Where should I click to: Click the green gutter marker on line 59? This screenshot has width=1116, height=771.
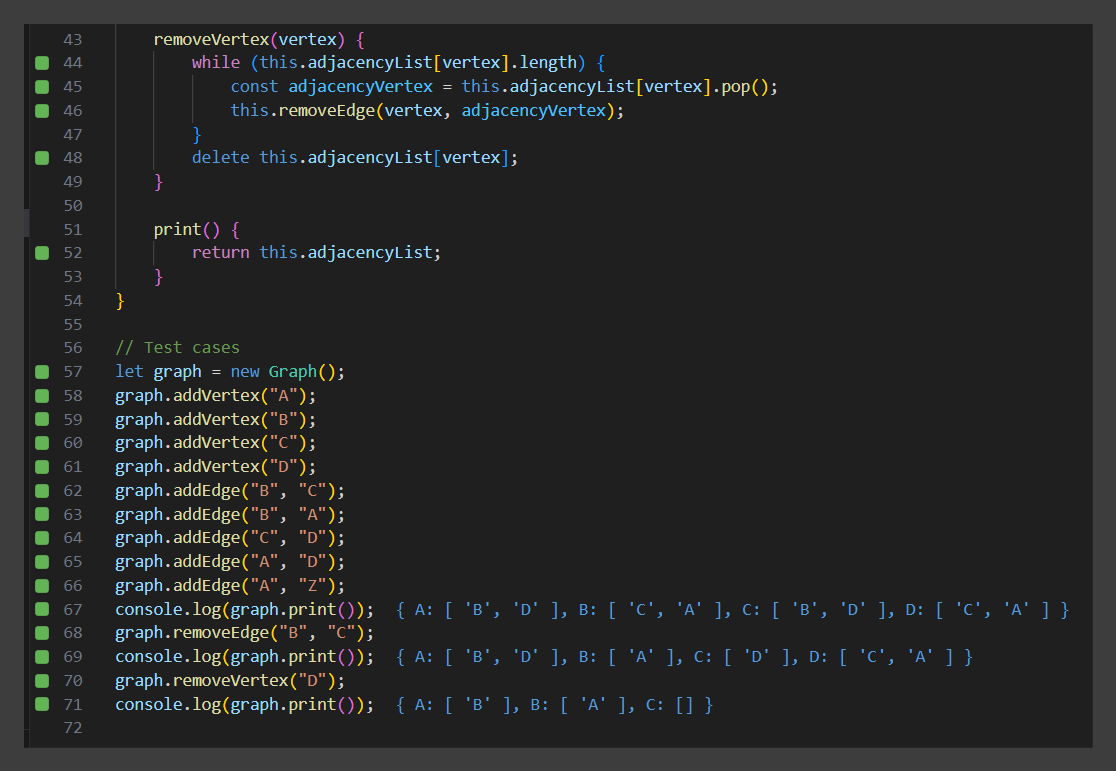42,419
